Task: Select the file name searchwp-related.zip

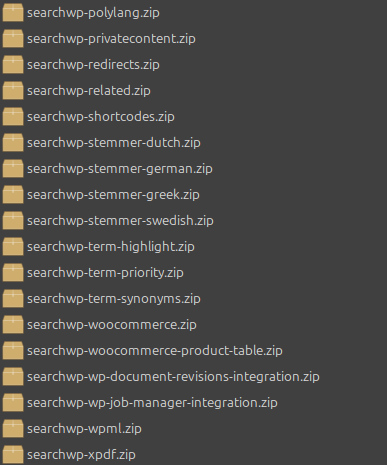Action: (89, 91)
